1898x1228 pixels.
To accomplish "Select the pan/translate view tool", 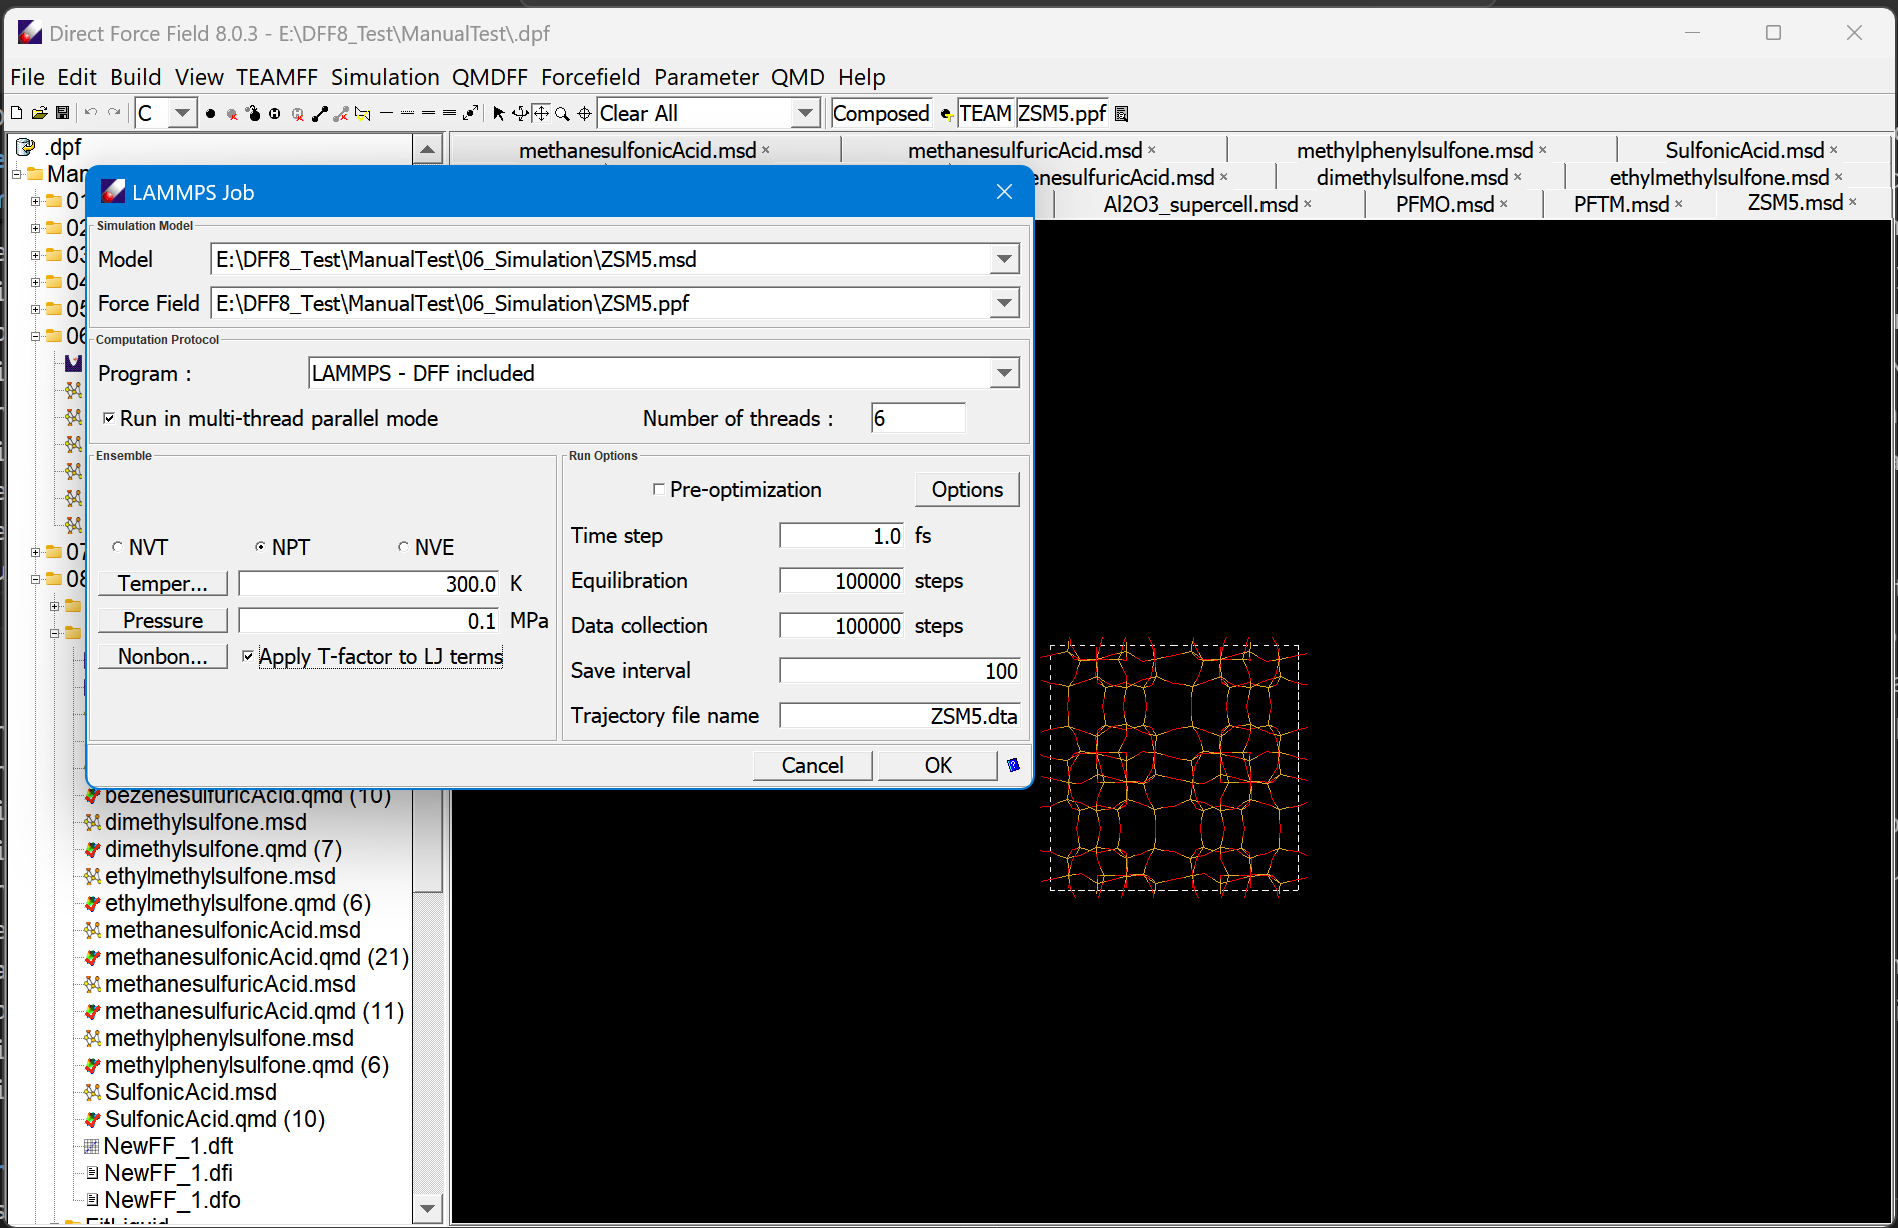I will [x=540, y=112].
